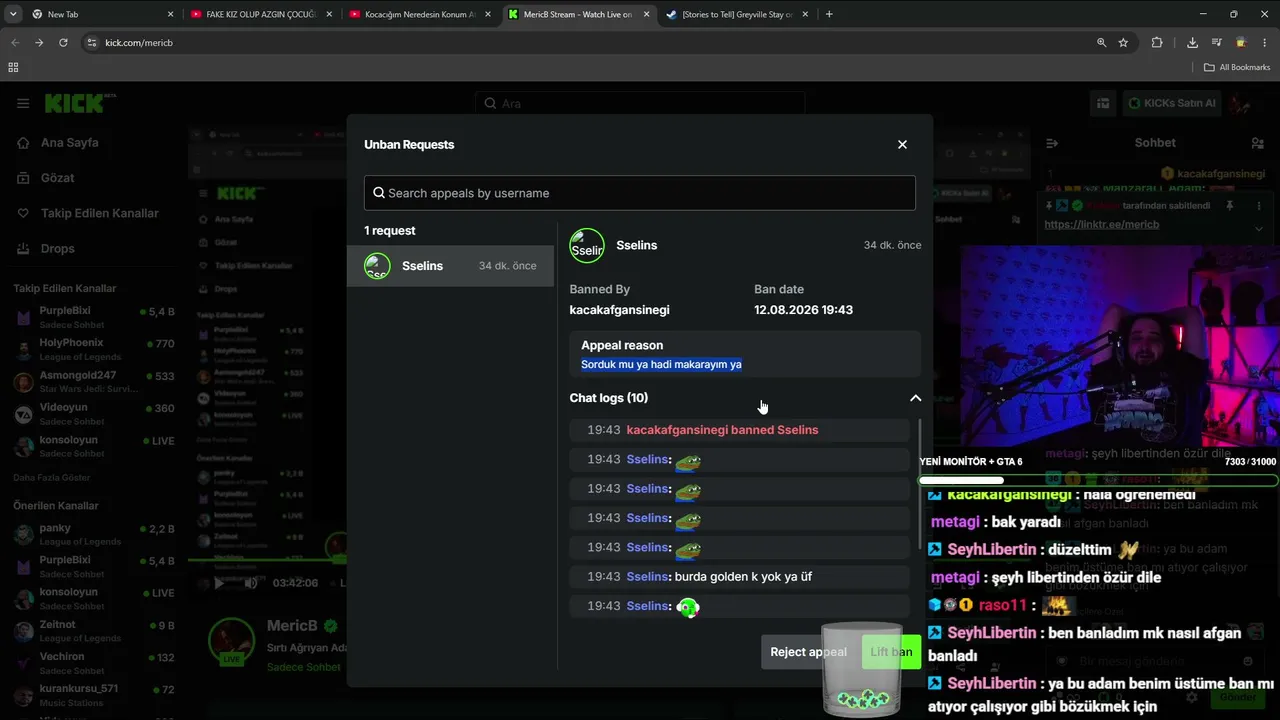Open Sselins avatar in request details

587,246
